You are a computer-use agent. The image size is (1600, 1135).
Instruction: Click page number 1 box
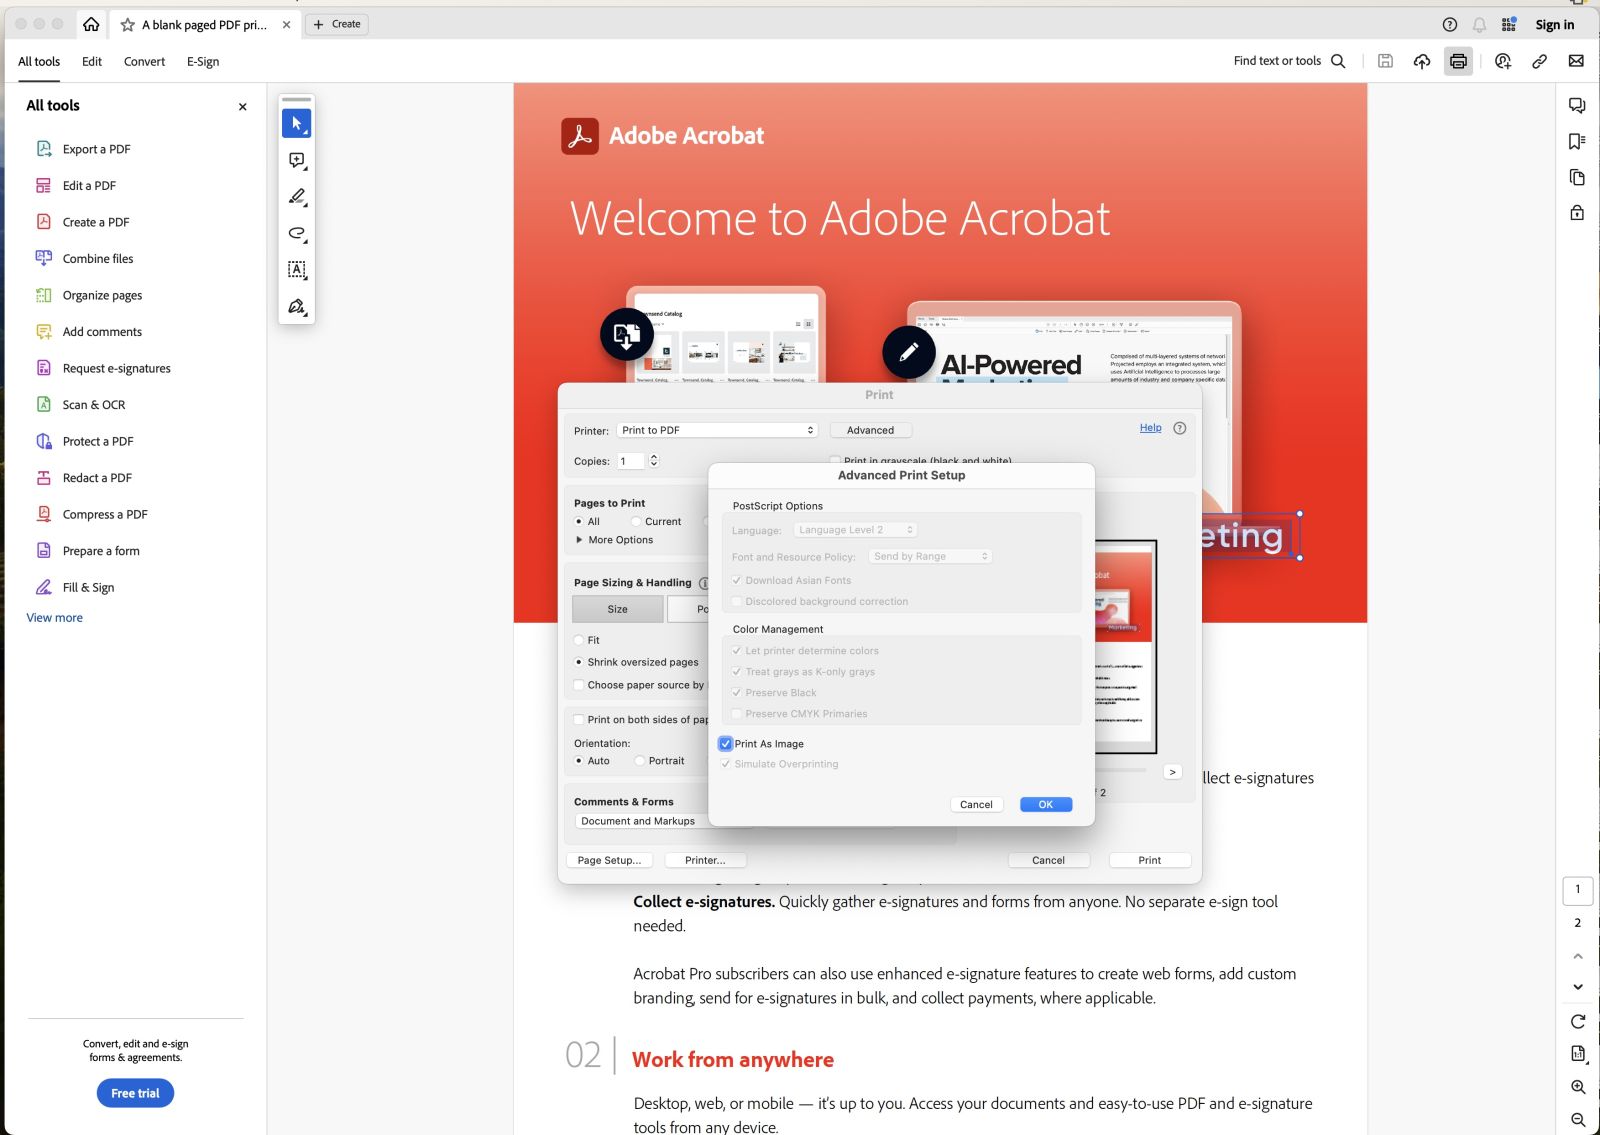pos(1578,889)
